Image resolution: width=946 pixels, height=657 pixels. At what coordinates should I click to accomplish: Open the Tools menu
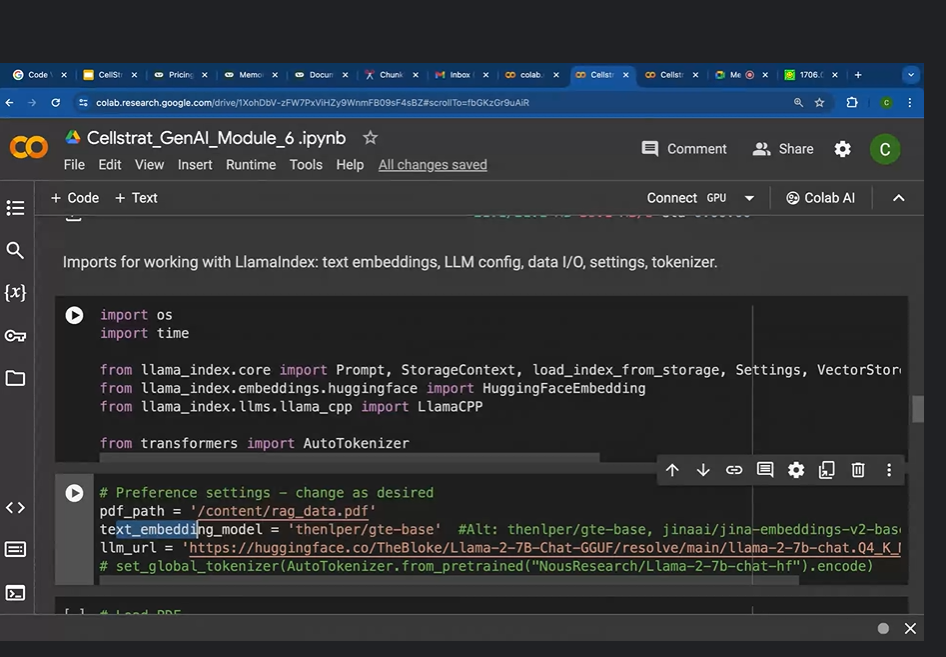(306, 165)
